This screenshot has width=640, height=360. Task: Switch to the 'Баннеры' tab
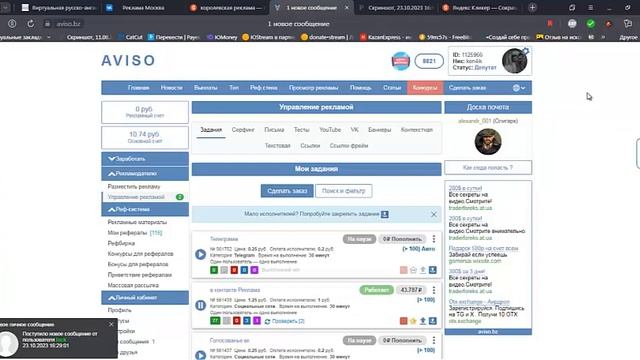pos(380,130)
